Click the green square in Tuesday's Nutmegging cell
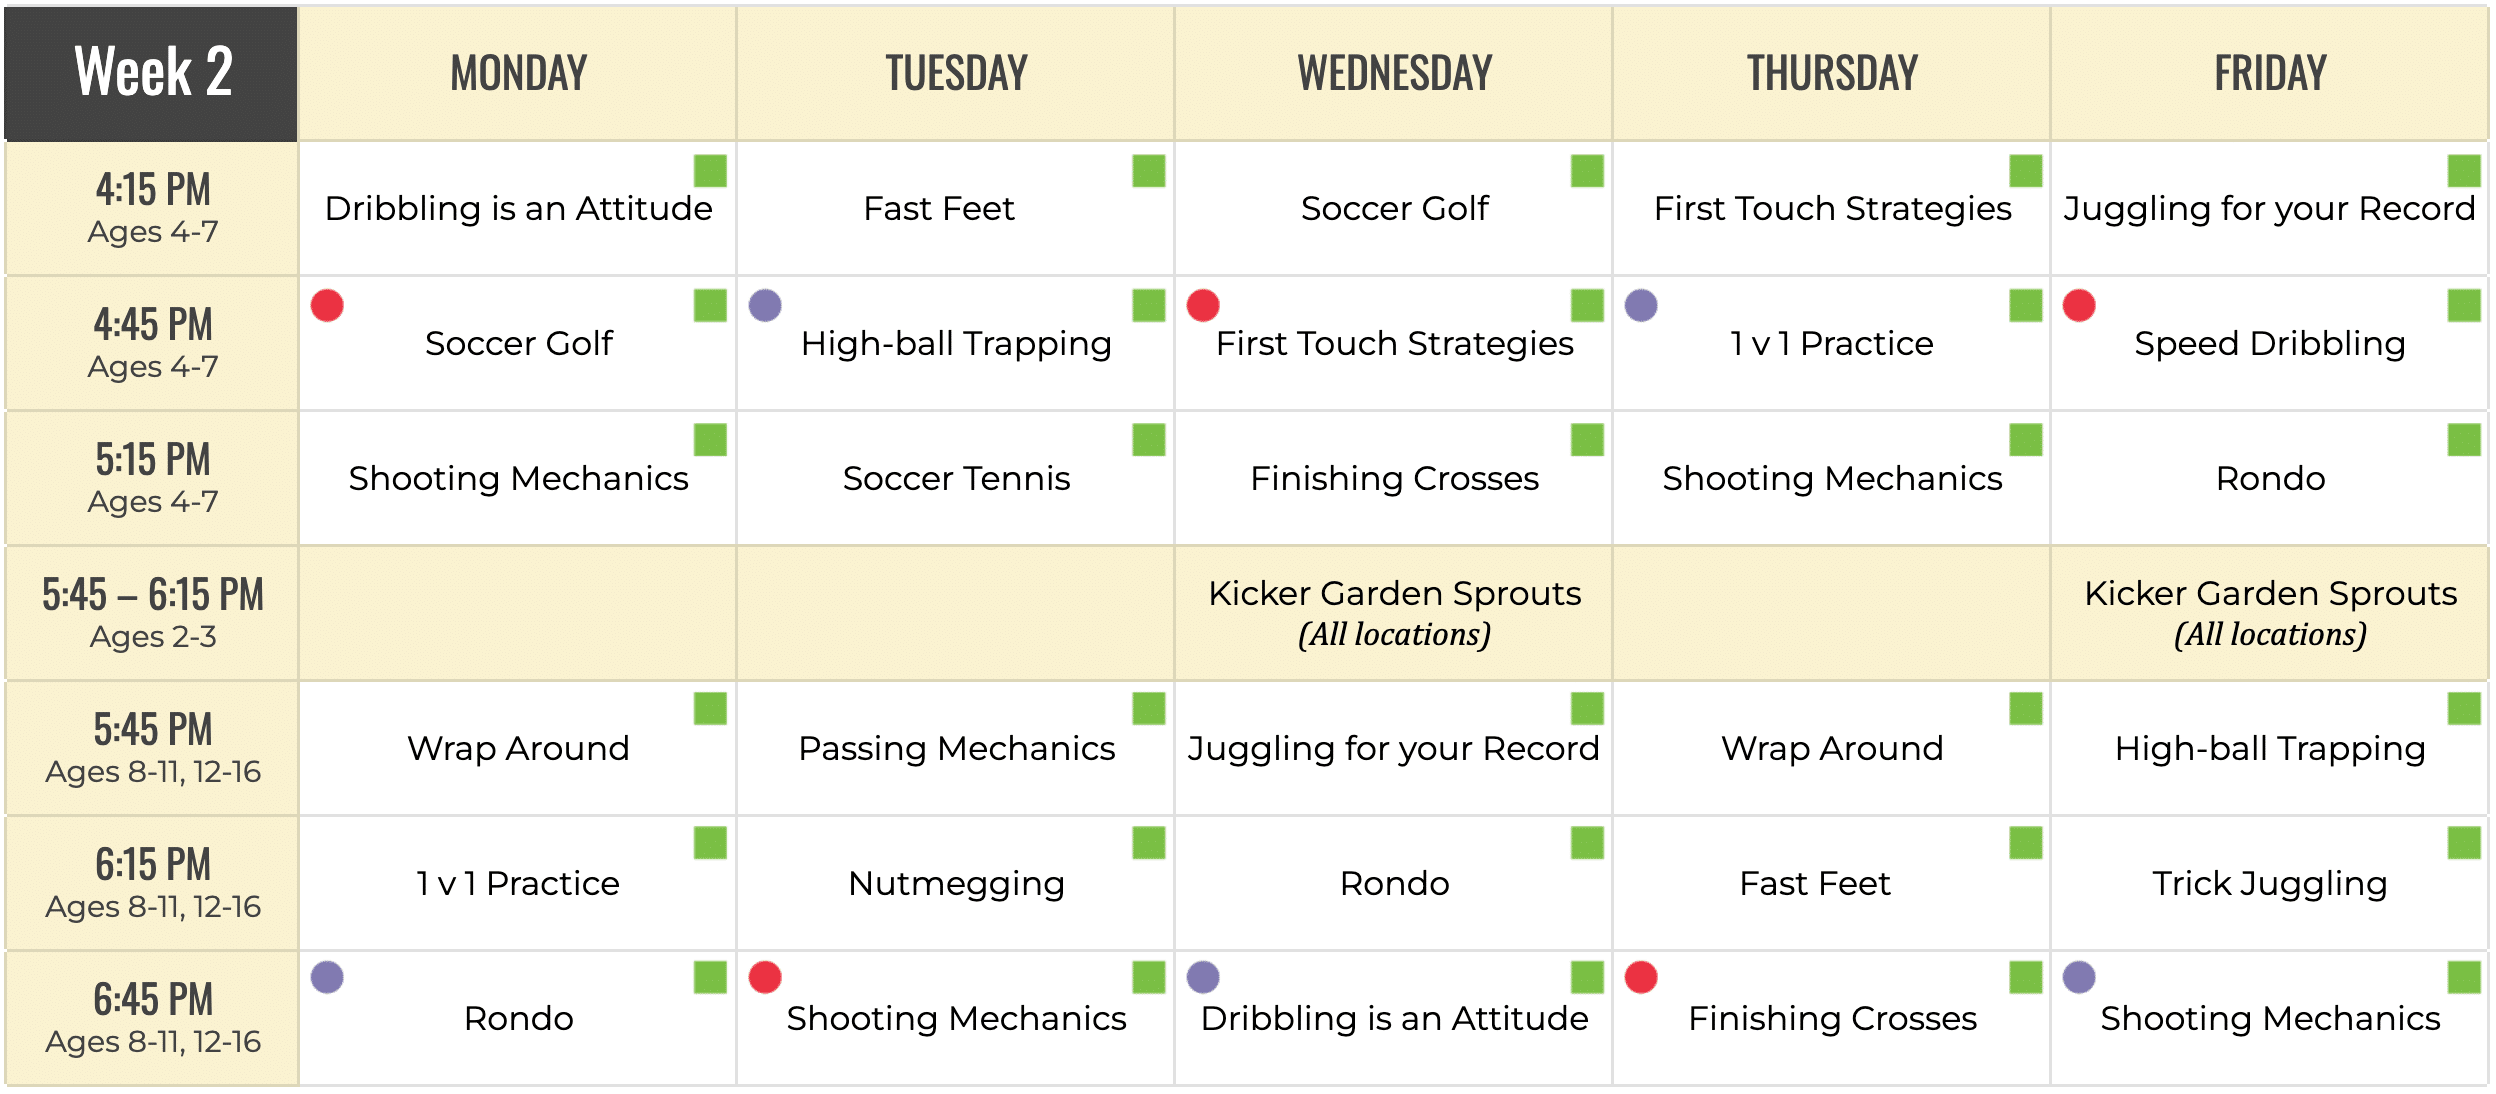 click(x=1149, y=843)
